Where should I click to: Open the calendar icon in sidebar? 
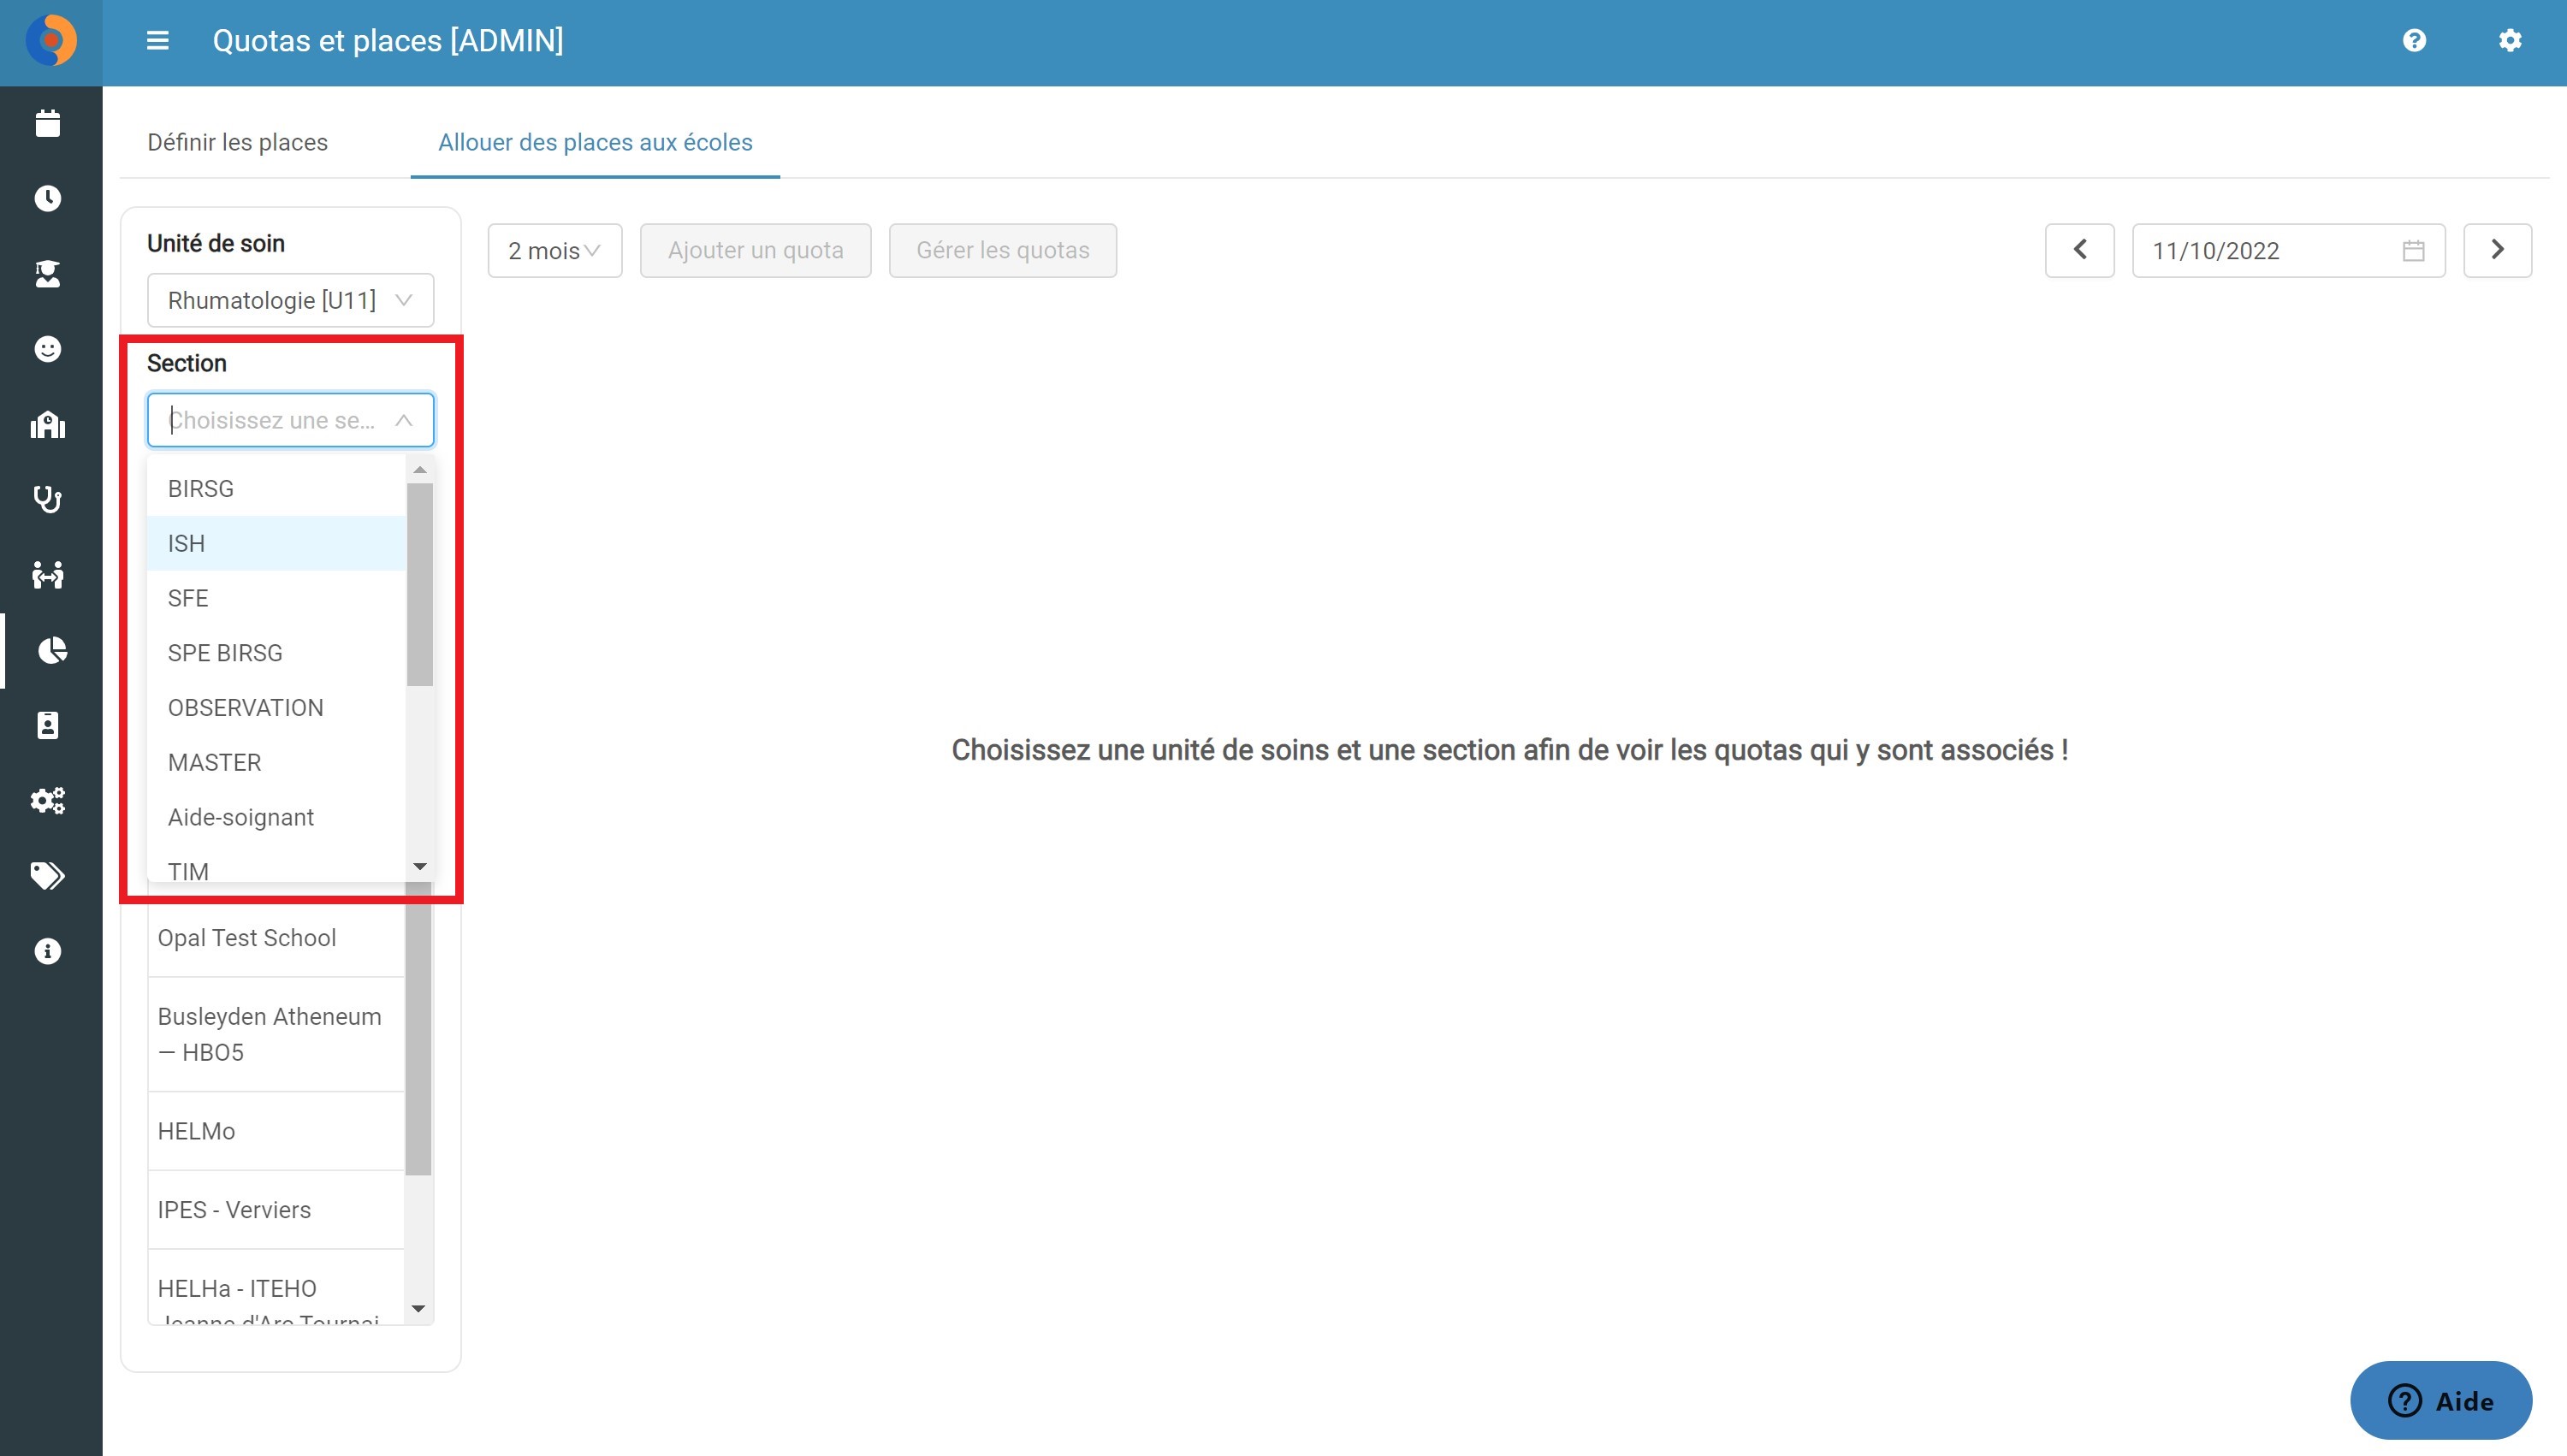click(x=48, y=123)
